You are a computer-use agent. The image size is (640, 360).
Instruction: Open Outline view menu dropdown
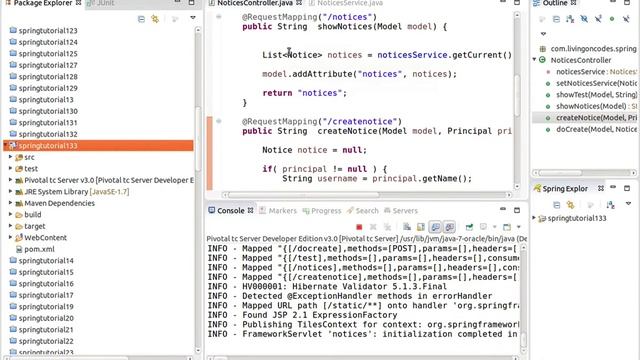point(543,34)
